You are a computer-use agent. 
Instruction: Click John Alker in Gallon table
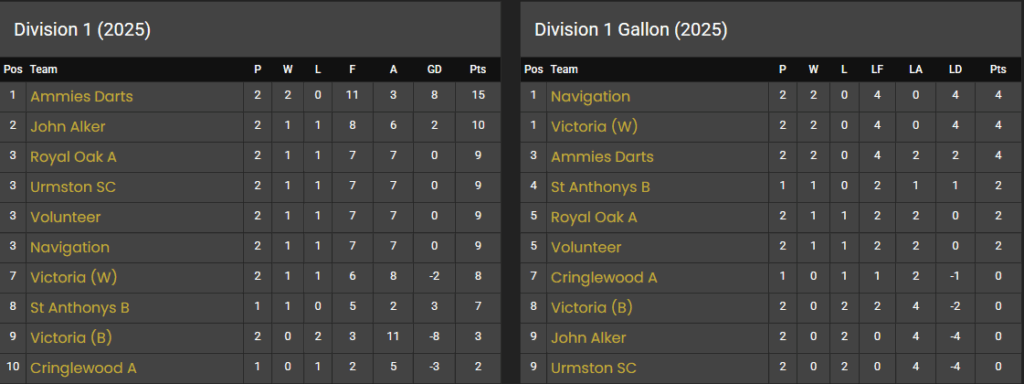click(588, 338)
